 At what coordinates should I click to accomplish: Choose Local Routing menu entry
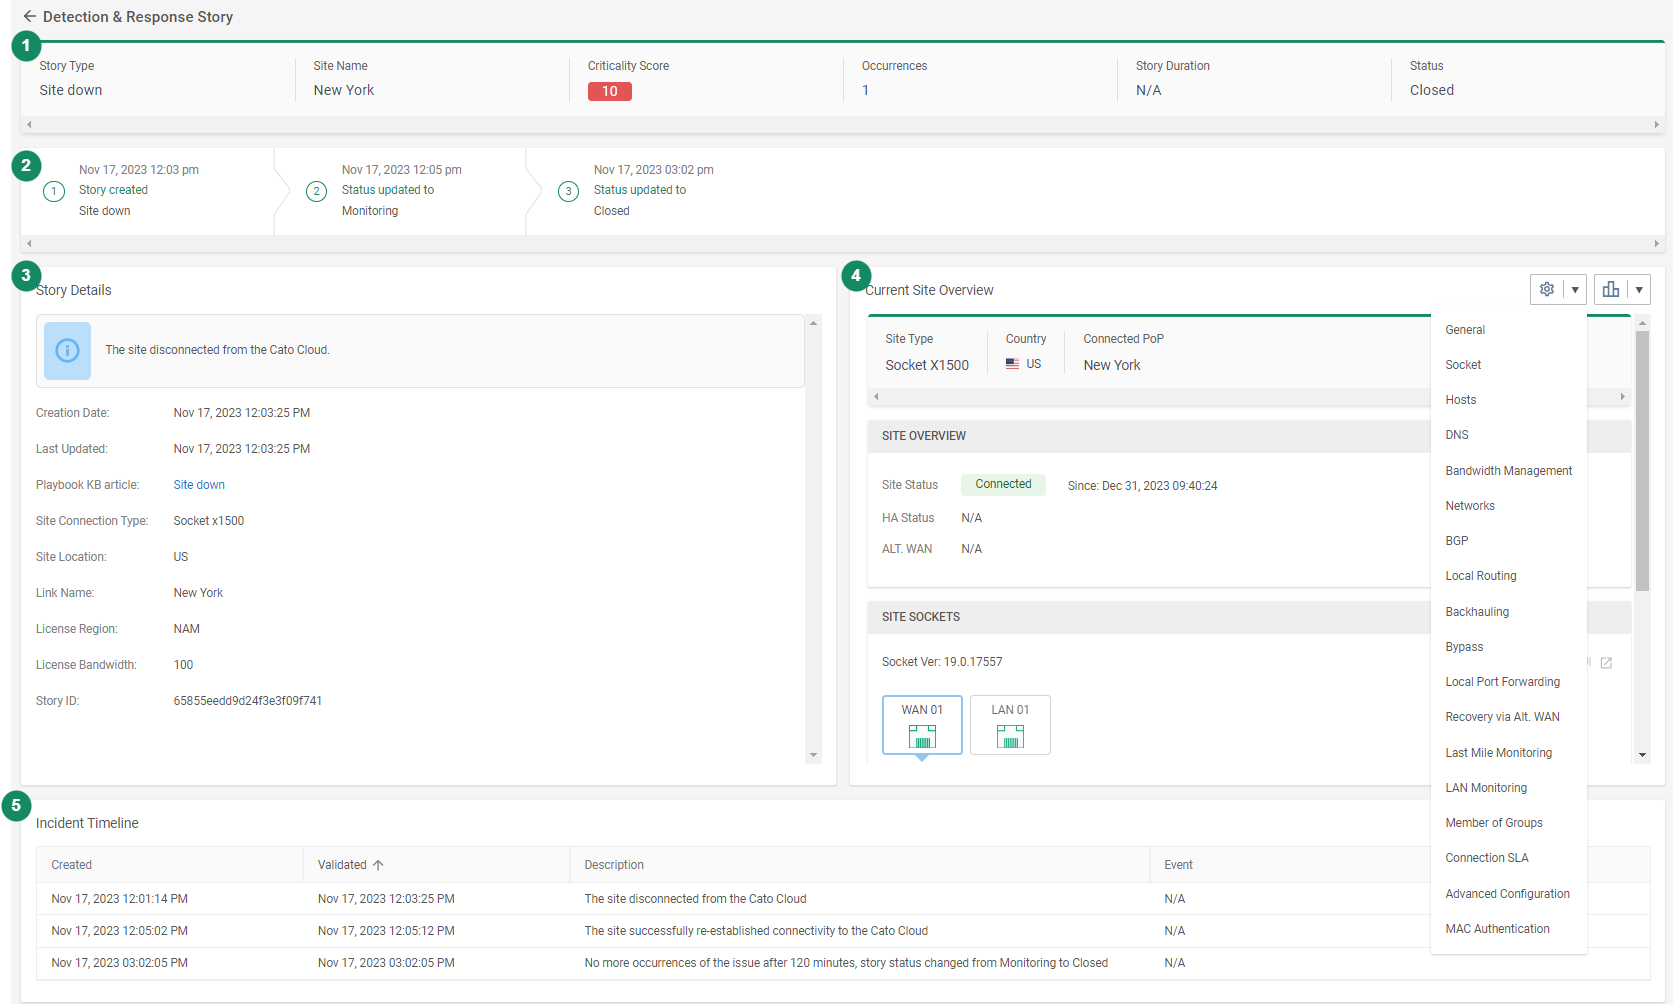[1481, 576]
